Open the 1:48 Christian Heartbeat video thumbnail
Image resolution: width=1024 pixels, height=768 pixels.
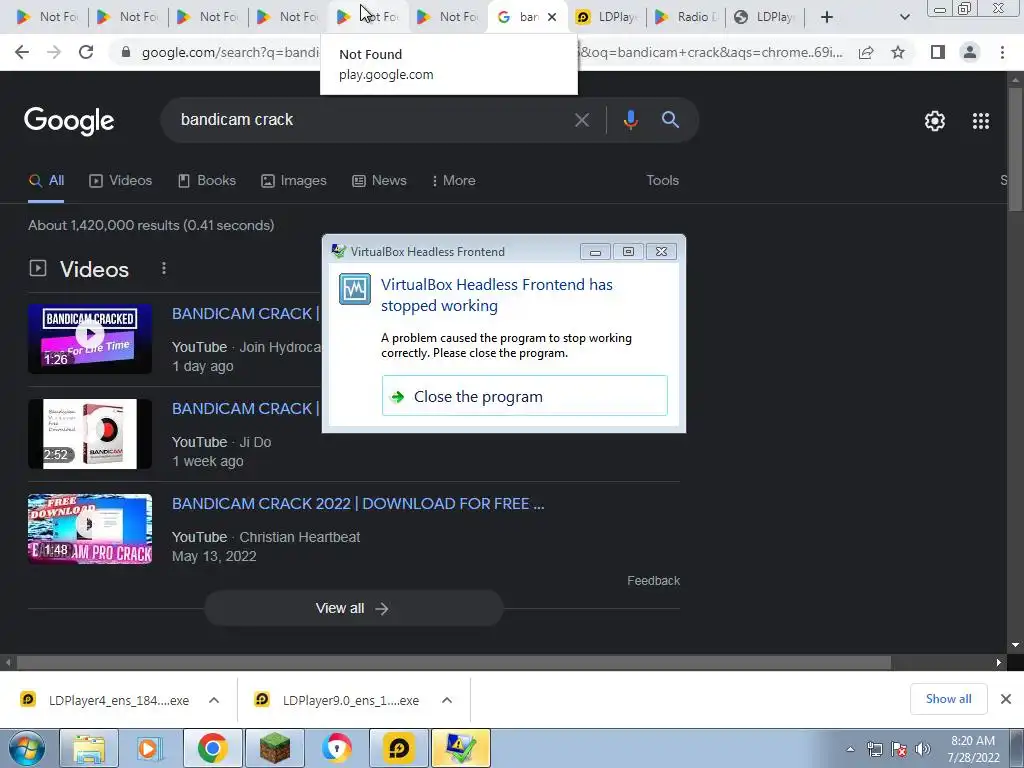[90, 529]
